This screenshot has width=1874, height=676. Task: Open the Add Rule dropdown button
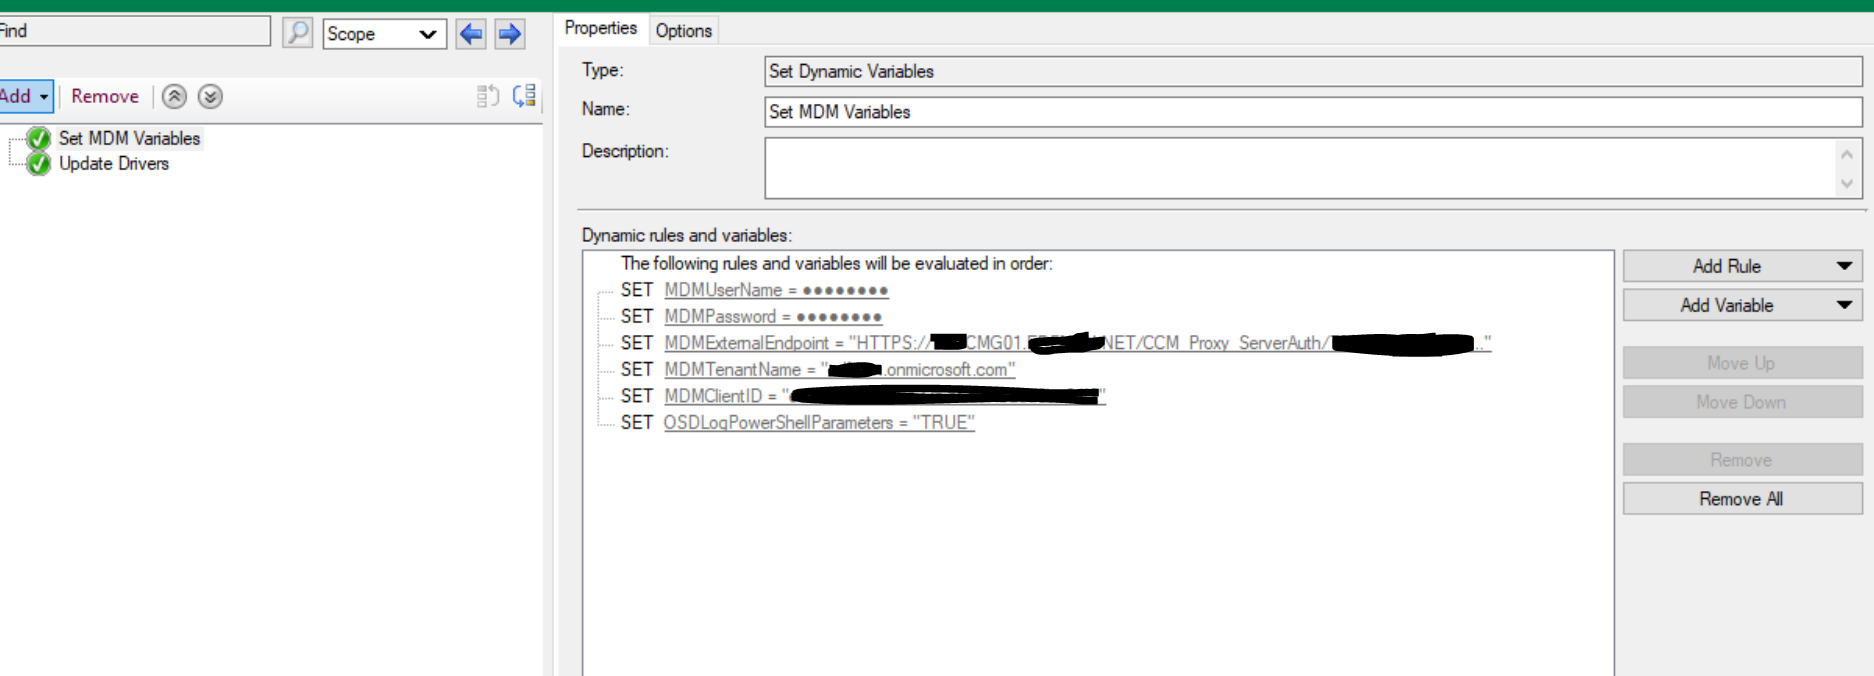1742,266
